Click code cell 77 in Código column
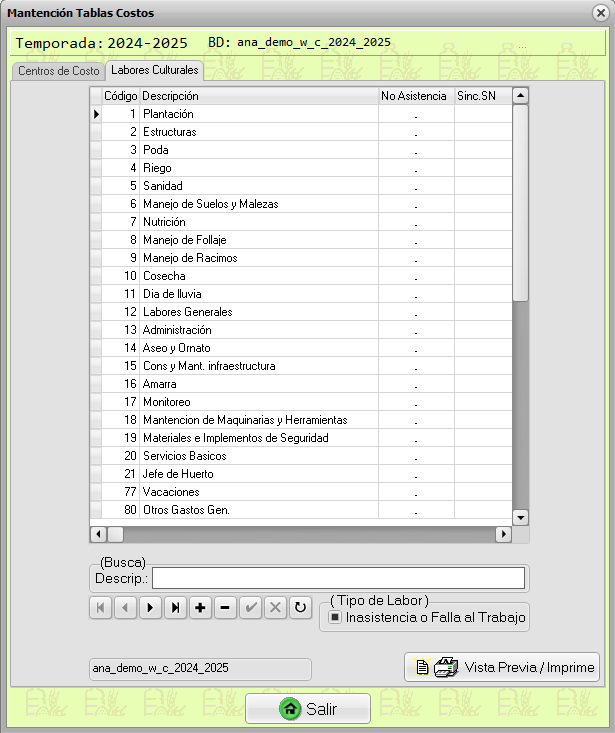Image resolution: width=615 pixels, height=733 pixels. 121,492
